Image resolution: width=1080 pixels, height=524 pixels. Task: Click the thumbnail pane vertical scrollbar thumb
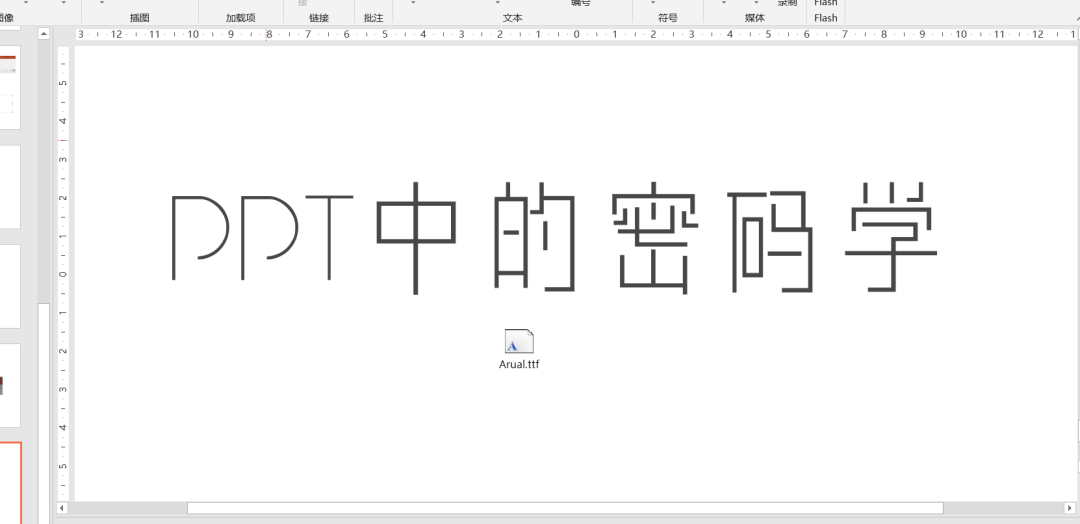tap(43, 413)
